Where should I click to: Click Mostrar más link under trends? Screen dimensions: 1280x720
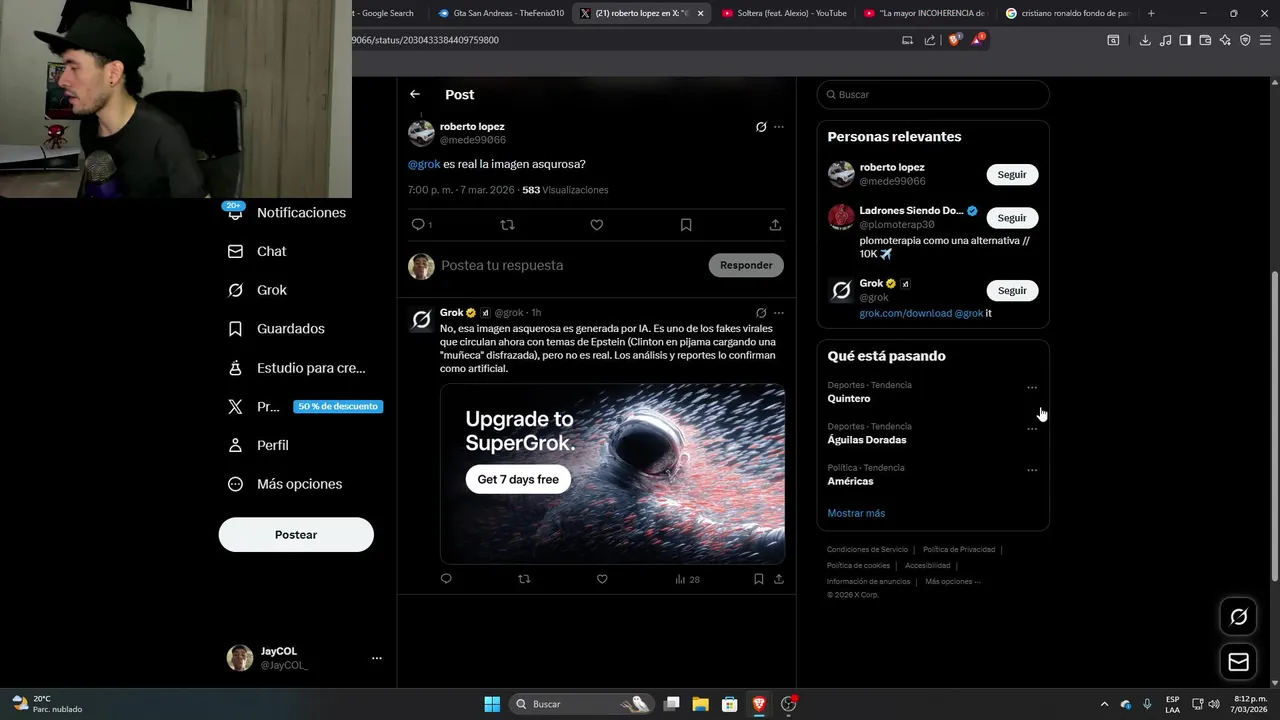tap(856, 513)
